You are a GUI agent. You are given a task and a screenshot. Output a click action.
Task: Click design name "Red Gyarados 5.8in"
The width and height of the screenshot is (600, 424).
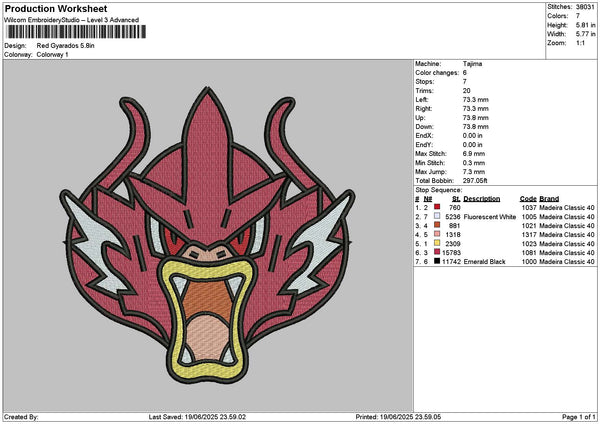point(65,46)
